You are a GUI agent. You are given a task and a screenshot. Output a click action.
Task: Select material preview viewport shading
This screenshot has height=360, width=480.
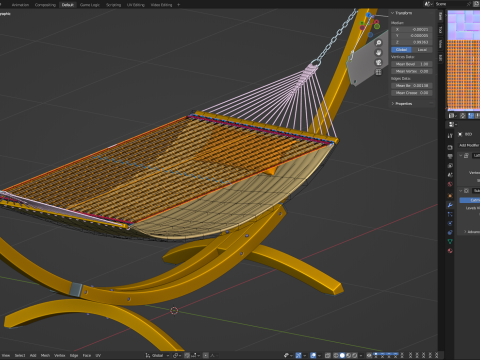348,355
